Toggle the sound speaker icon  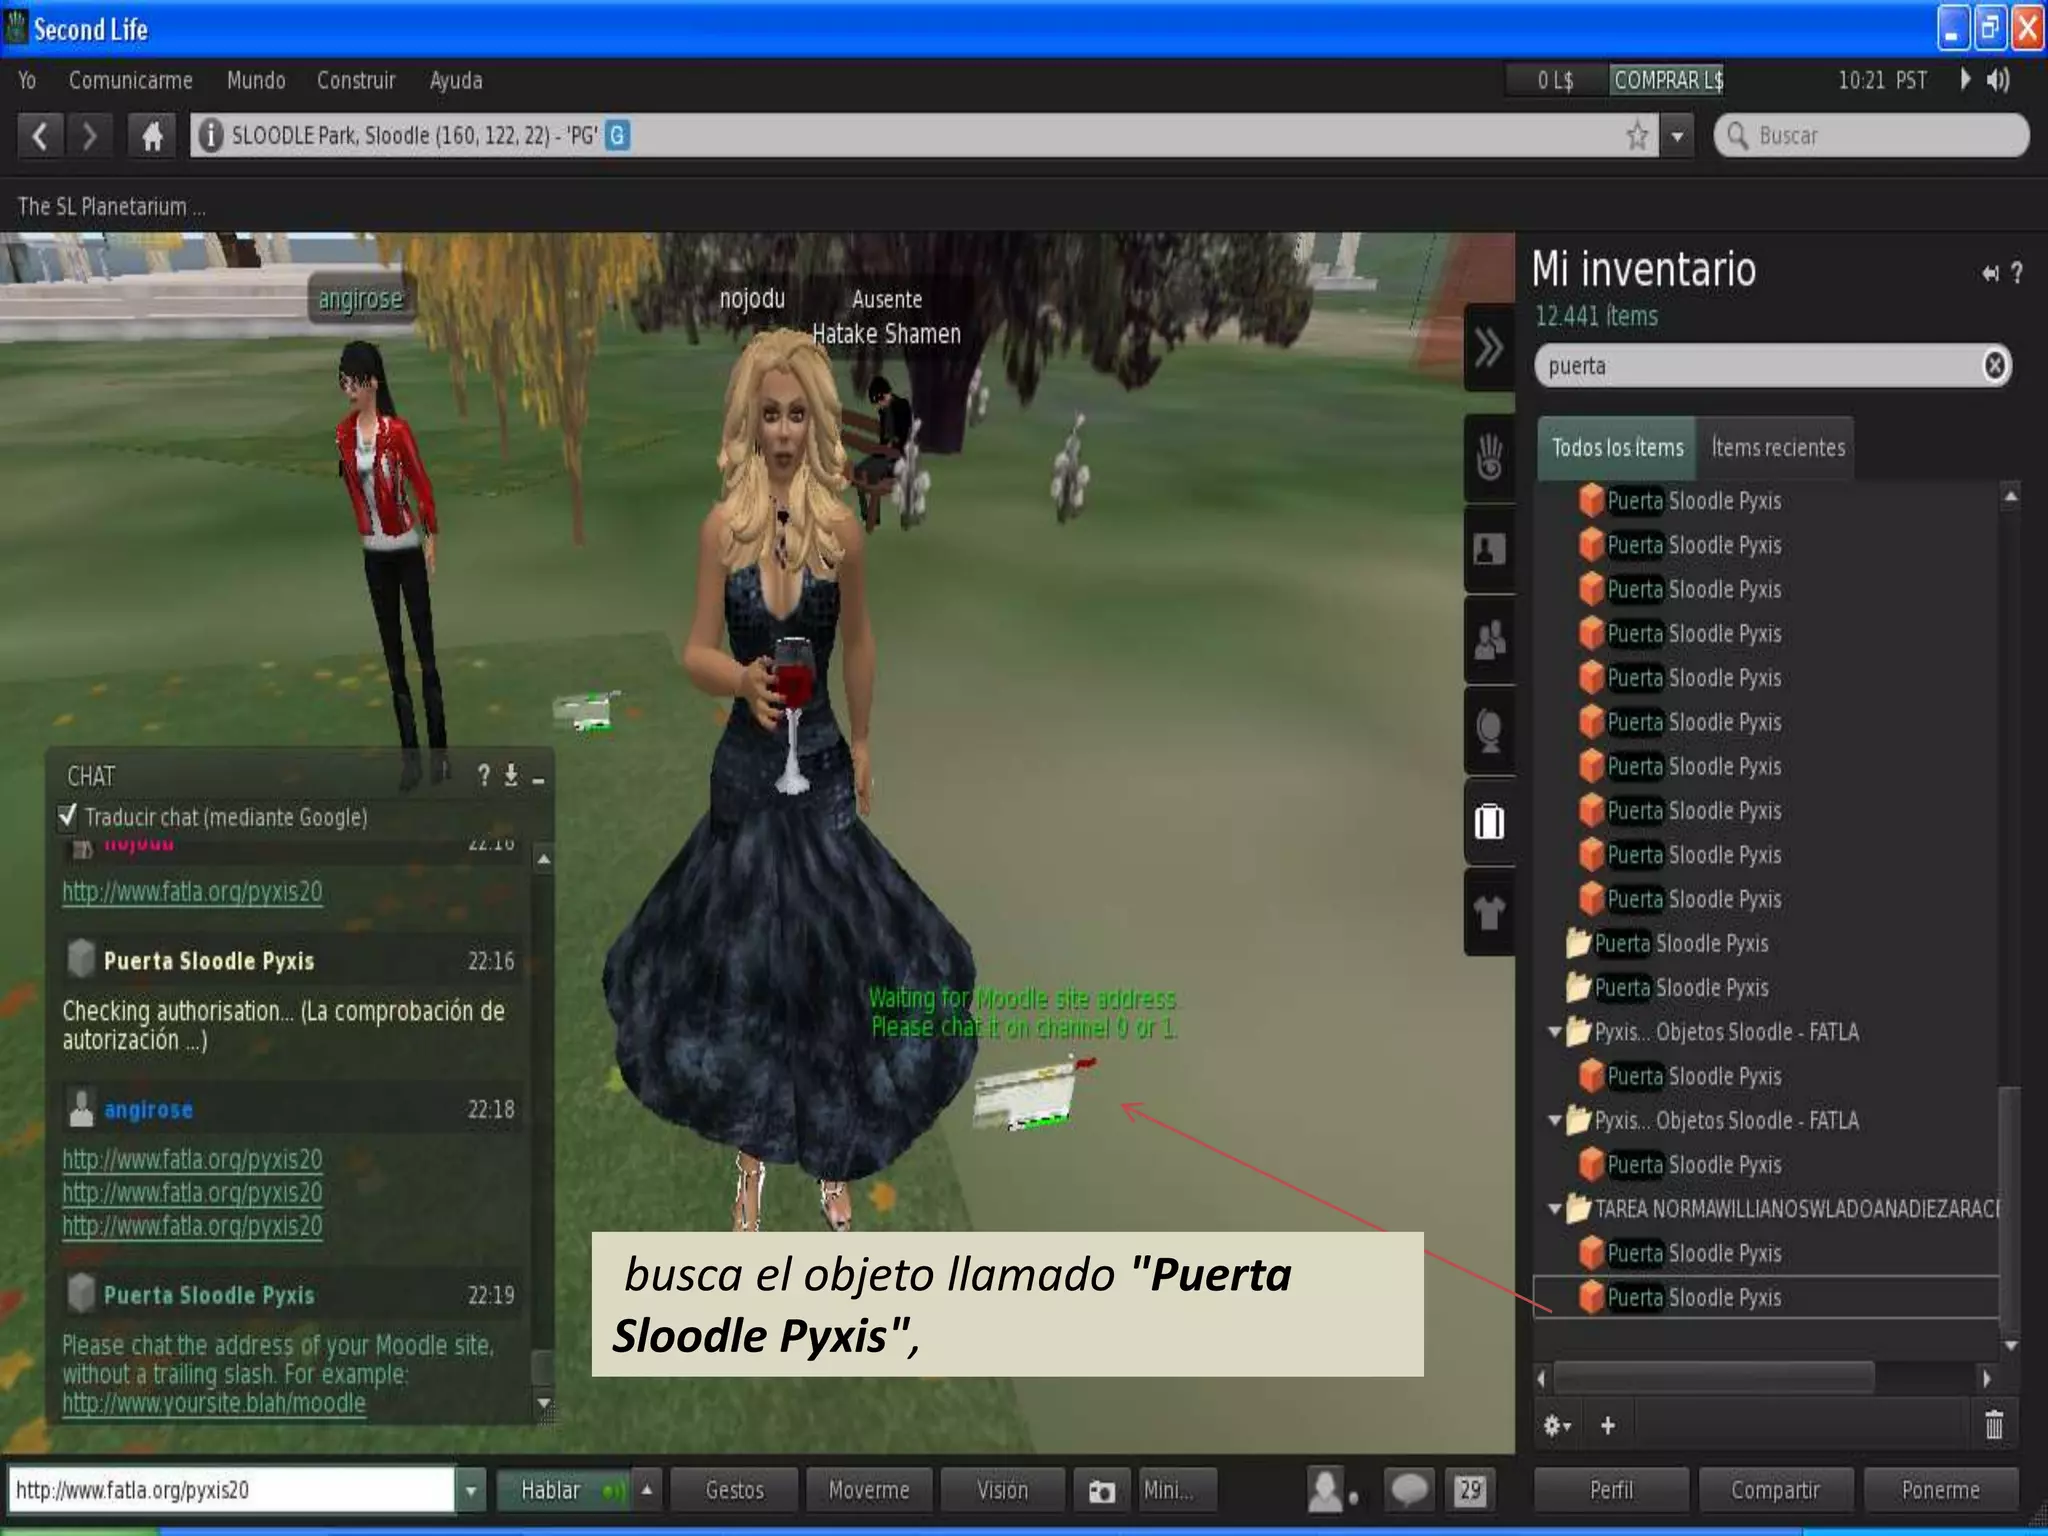pyautogui.click(x=1998, y=80)
